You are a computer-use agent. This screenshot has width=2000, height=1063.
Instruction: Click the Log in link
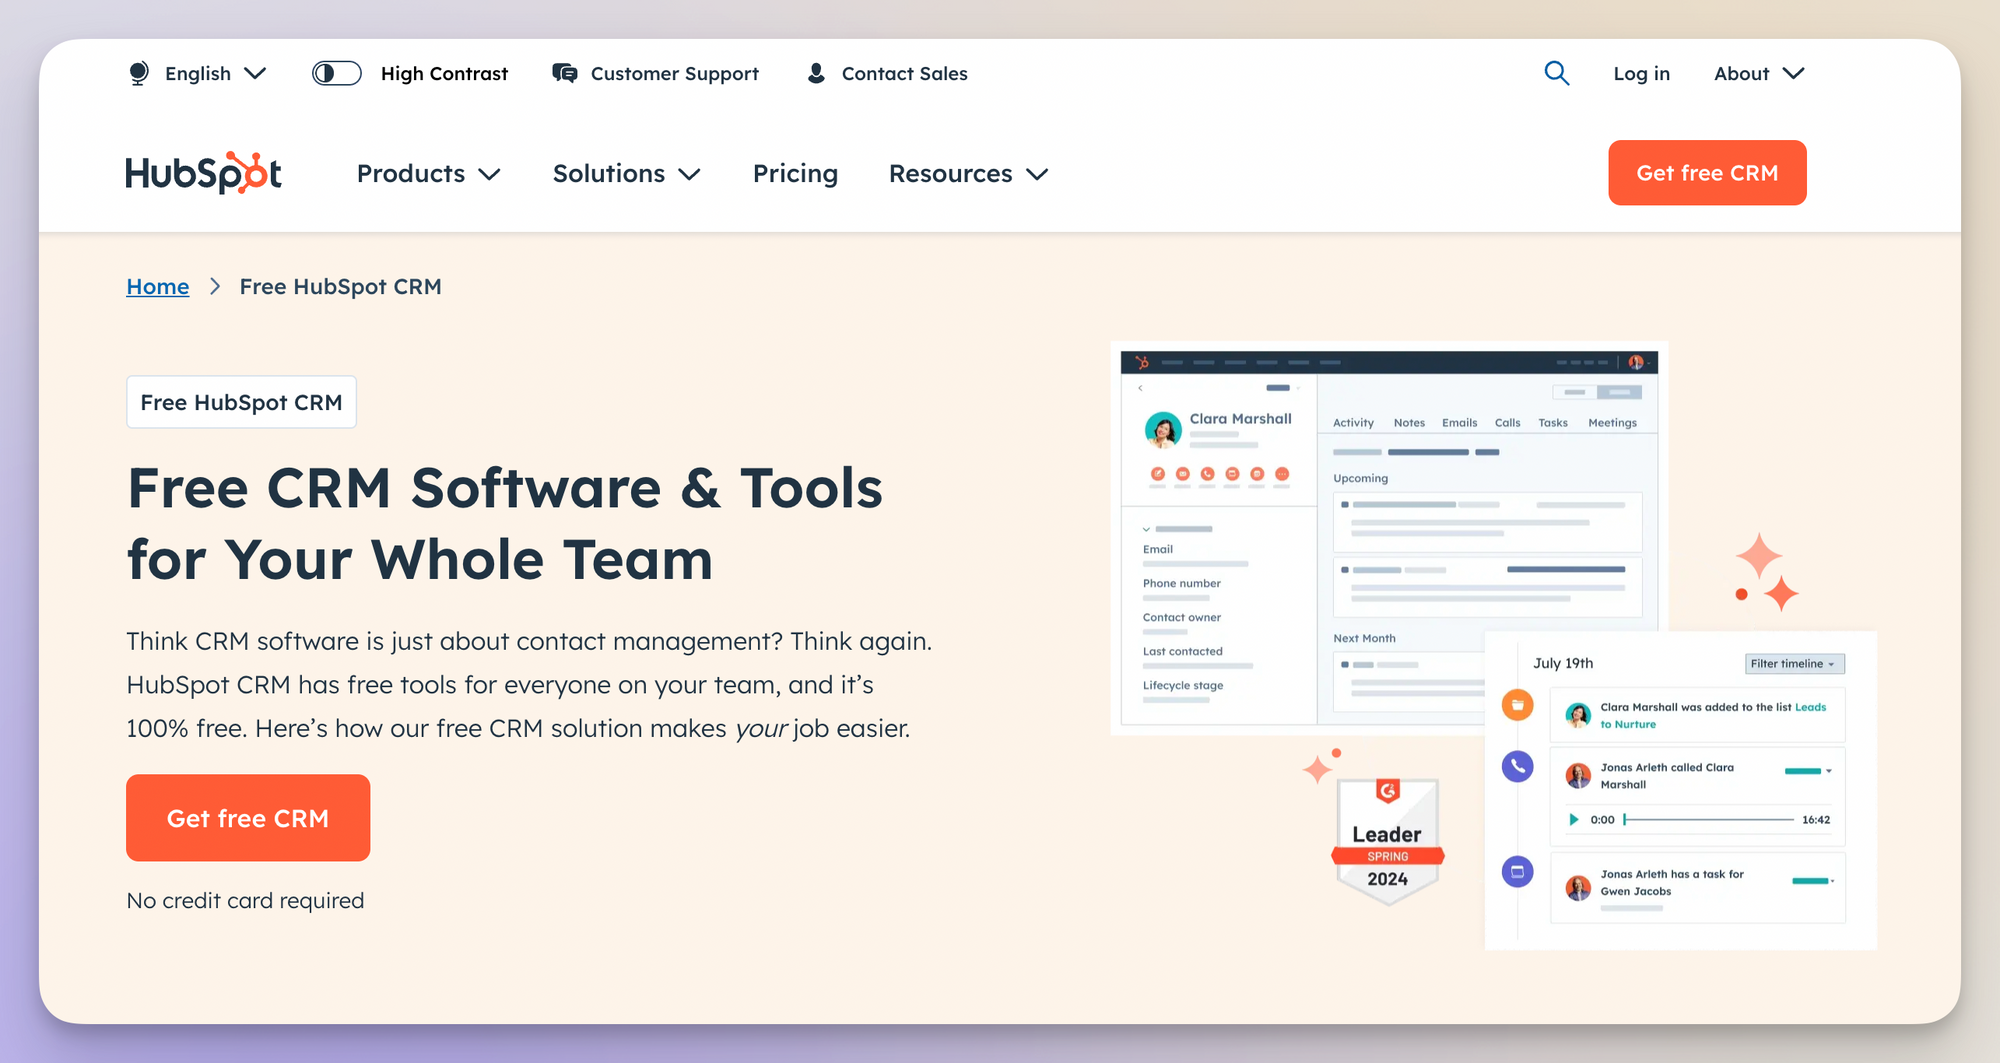click(x=1641, y=73)
